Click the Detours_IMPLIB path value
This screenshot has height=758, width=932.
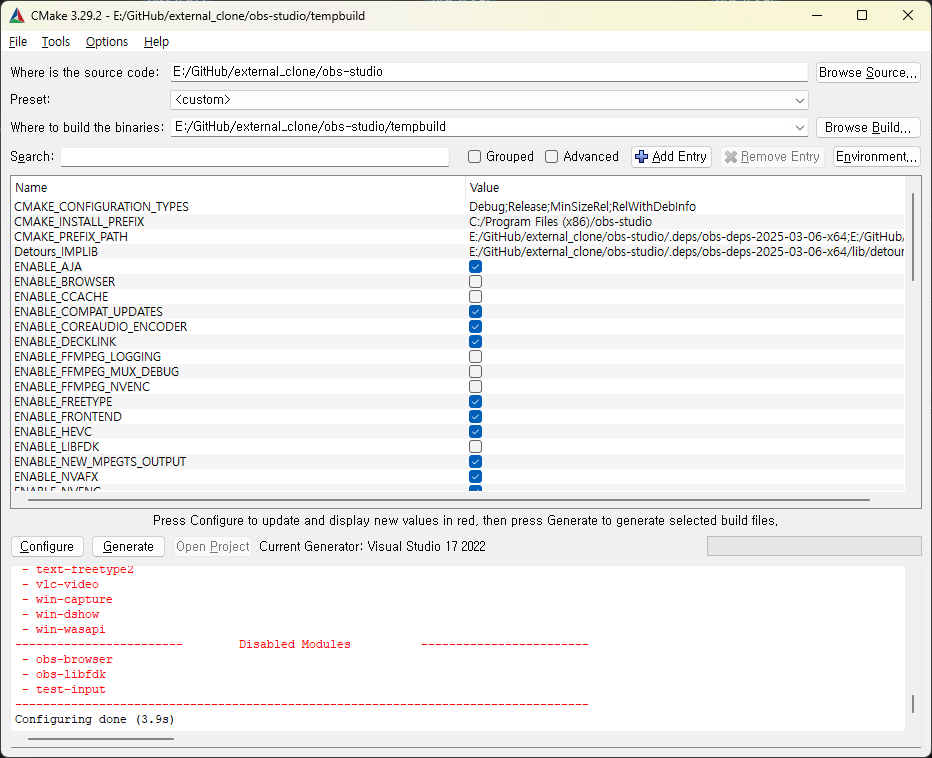(x=687, y=251)
